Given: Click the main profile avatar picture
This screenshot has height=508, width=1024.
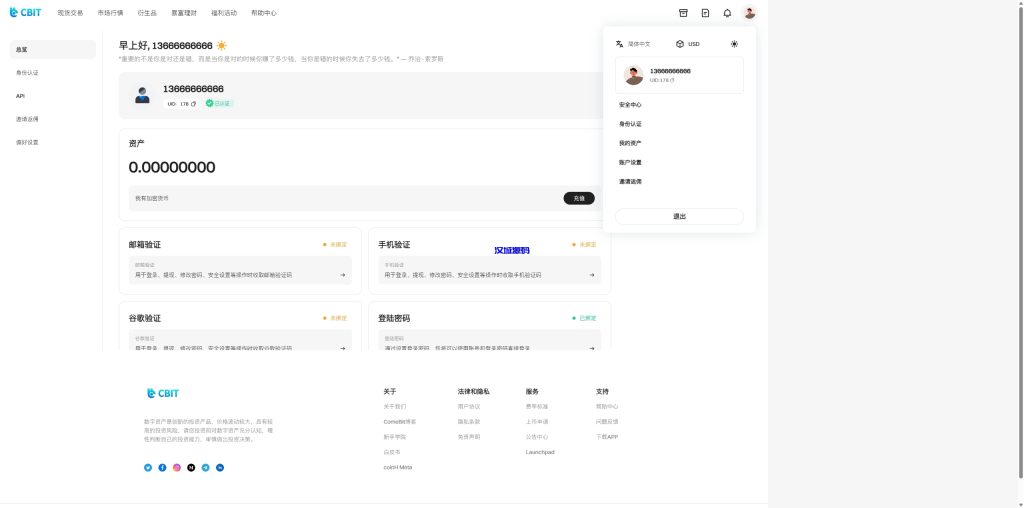Looking at the screenshot, I should pos(142,95).
